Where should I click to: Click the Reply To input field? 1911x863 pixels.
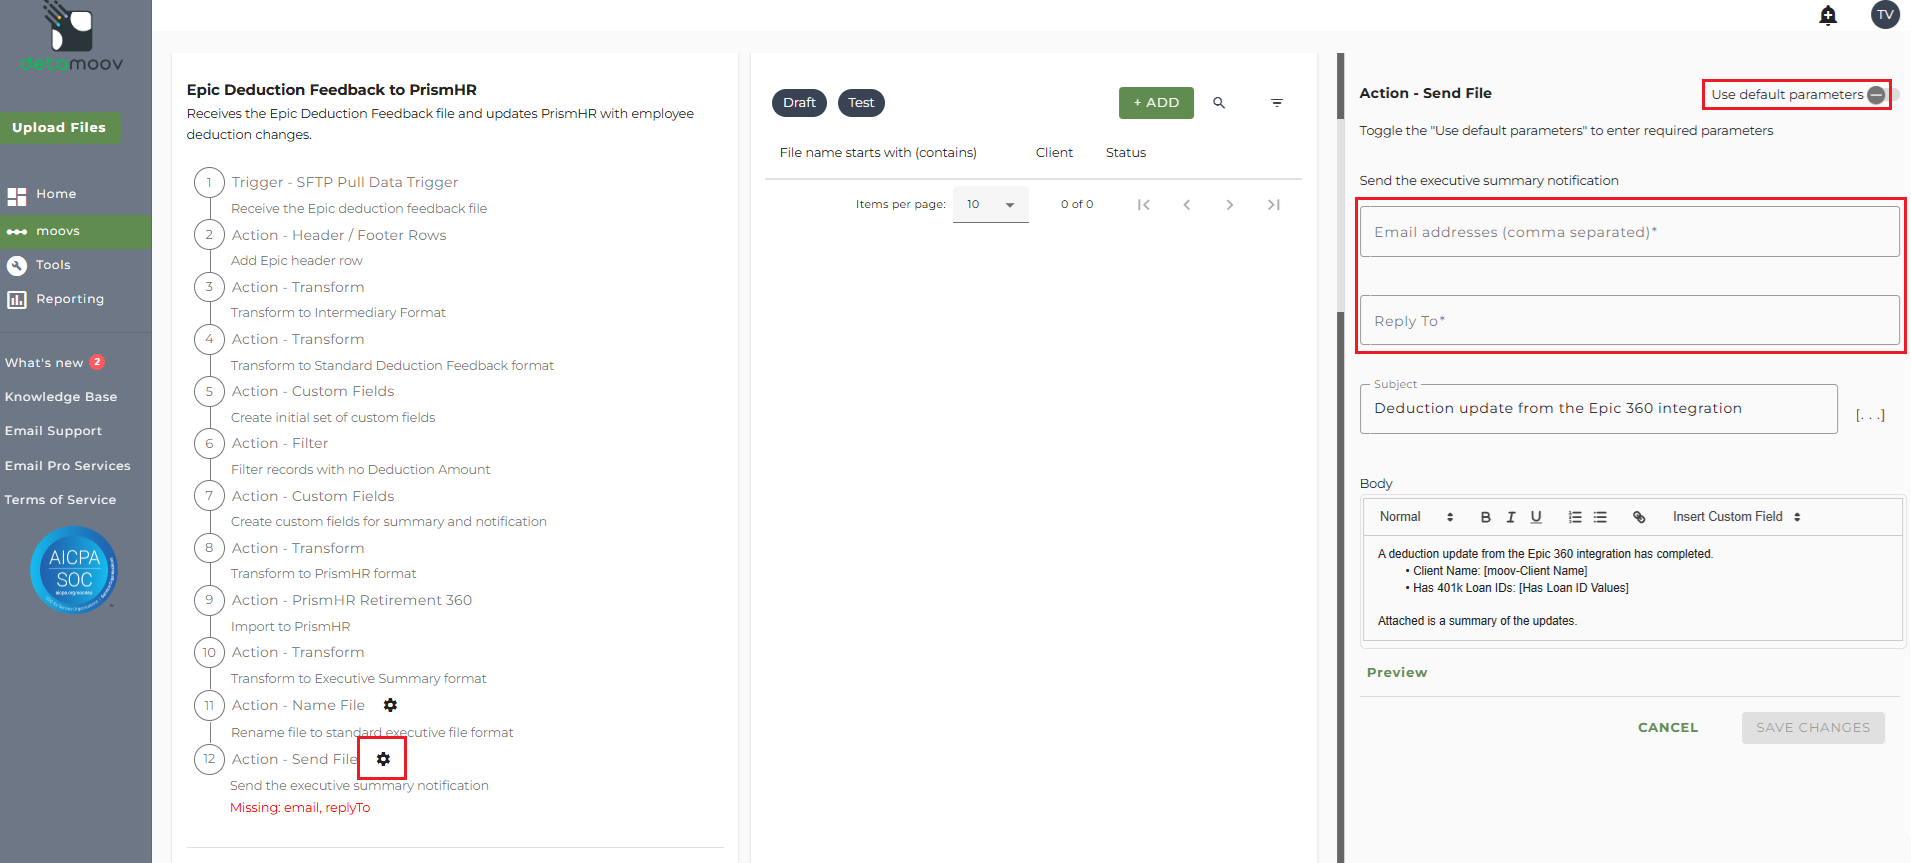click(1630, 321)
